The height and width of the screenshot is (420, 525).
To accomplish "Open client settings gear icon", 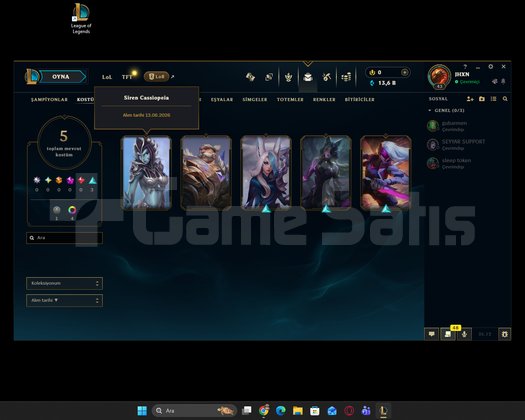I will [x=491, y=67].
